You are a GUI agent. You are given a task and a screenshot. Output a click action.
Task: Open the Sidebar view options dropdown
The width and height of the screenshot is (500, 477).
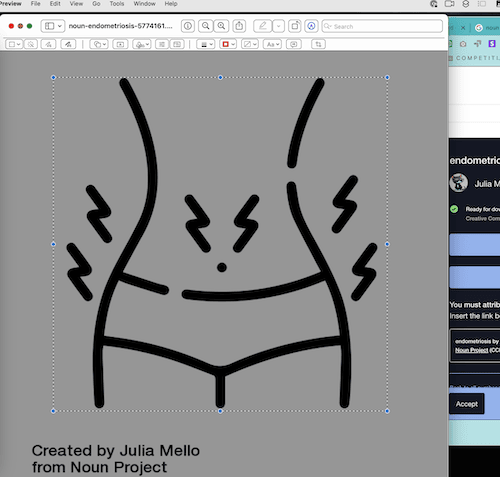click(x=53, y=26)
